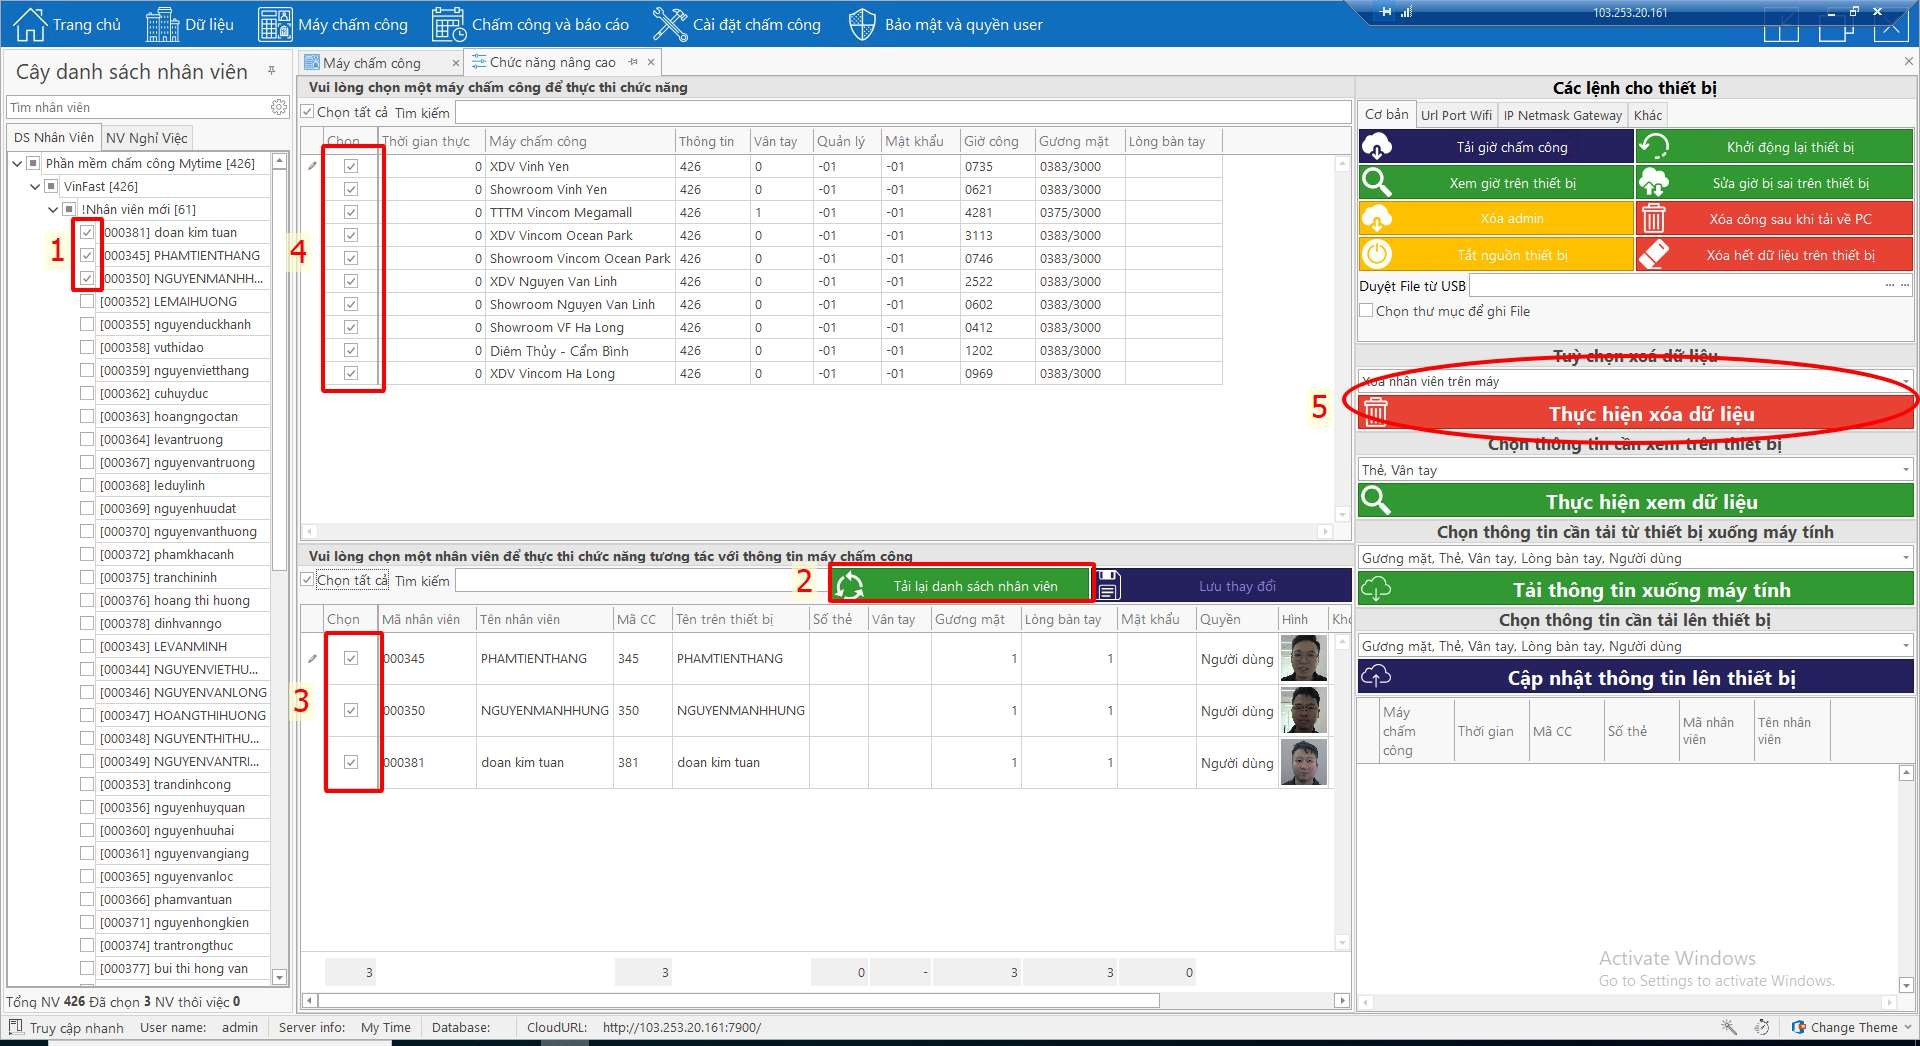
Task: Click the gear icon beside employee search
Action: [x=279, y=107]
